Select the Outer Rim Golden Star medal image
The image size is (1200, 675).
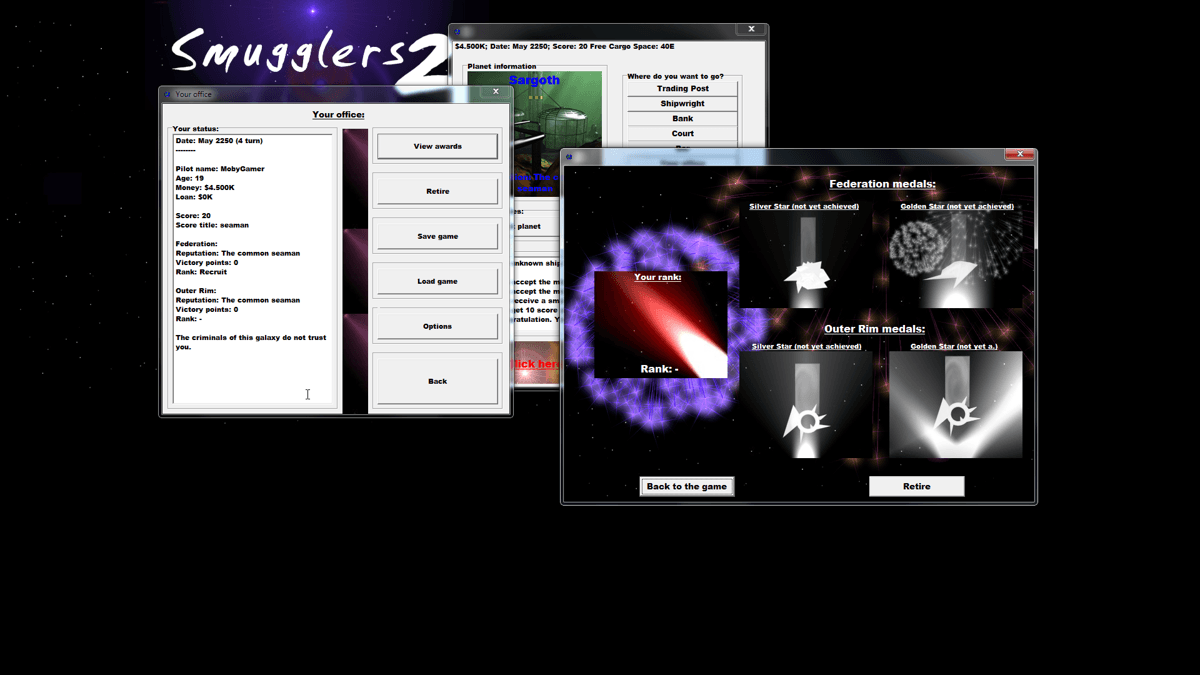(956, 404)
